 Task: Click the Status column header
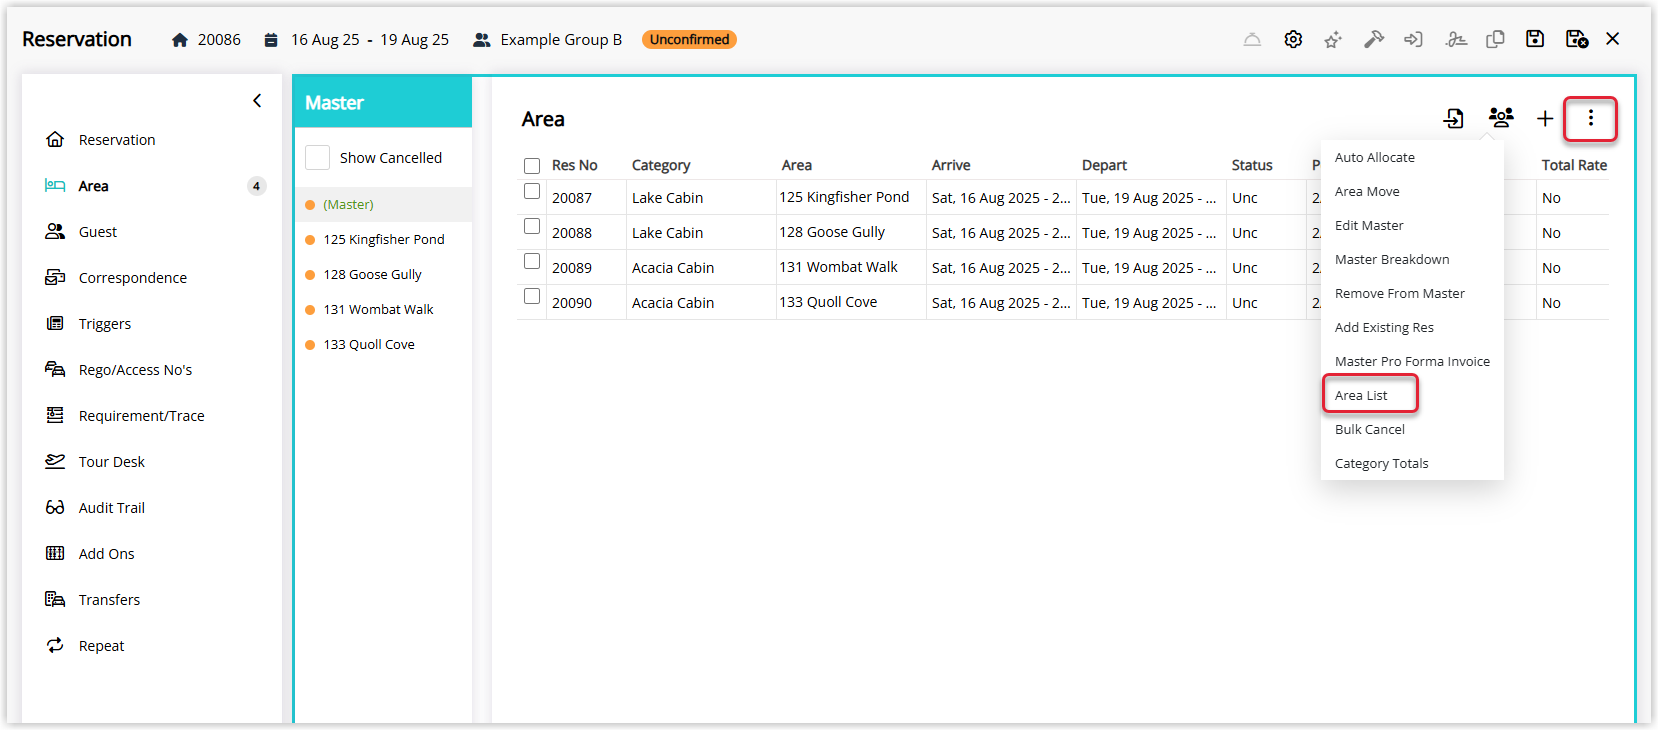(1252, 166)
